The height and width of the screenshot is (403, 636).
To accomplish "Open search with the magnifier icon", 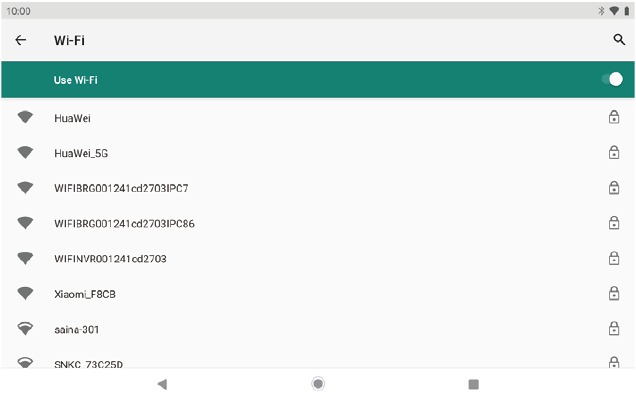I will pyautogui.click(x=619, y=40).
